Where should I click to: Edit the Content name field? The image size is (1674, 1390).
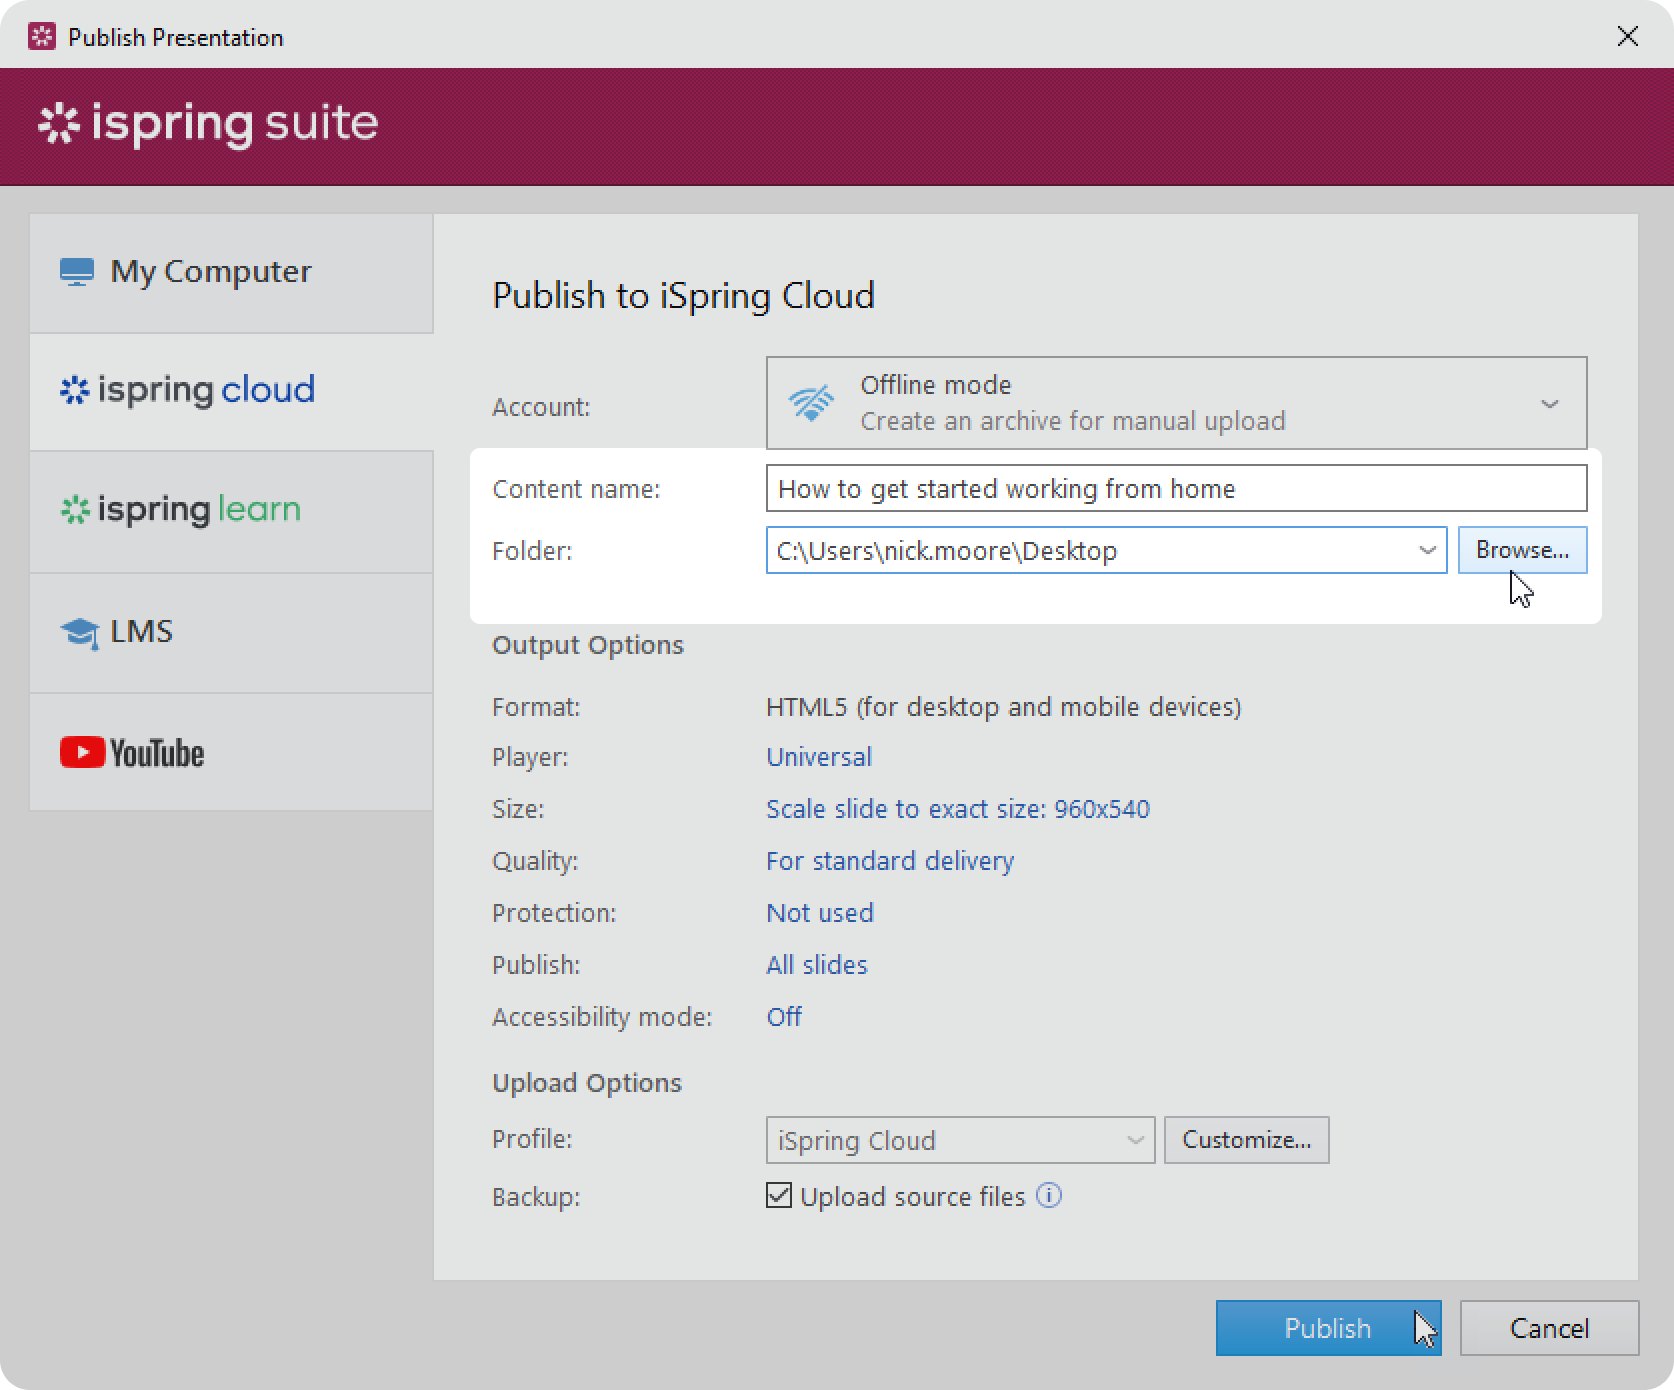click(x=1176, y=488)
